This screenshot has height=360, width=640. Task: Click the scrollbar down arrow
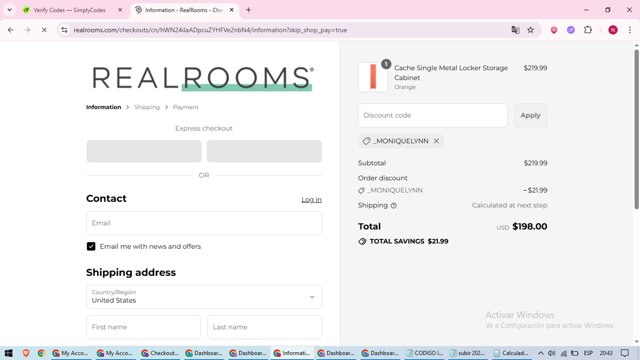(x=636, y=342)
